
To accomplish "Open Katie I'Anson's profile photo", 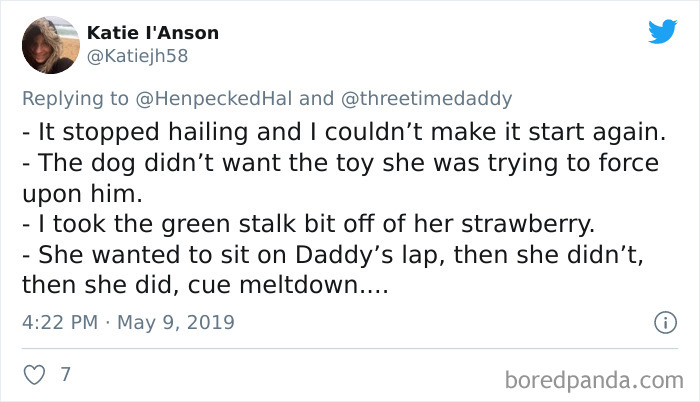I will [48, 45].
